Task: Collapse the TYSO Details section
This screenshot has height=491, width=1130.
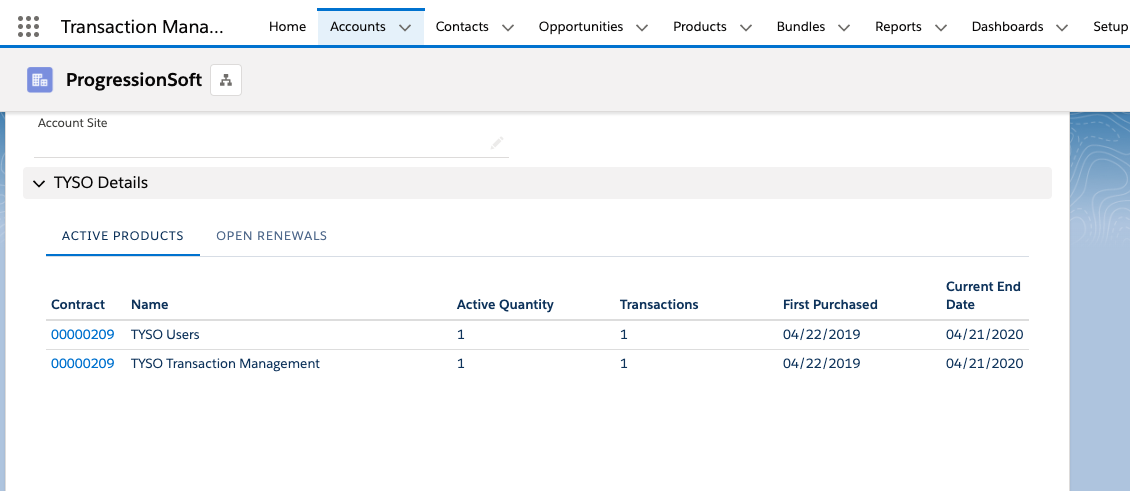Action: 39,183
